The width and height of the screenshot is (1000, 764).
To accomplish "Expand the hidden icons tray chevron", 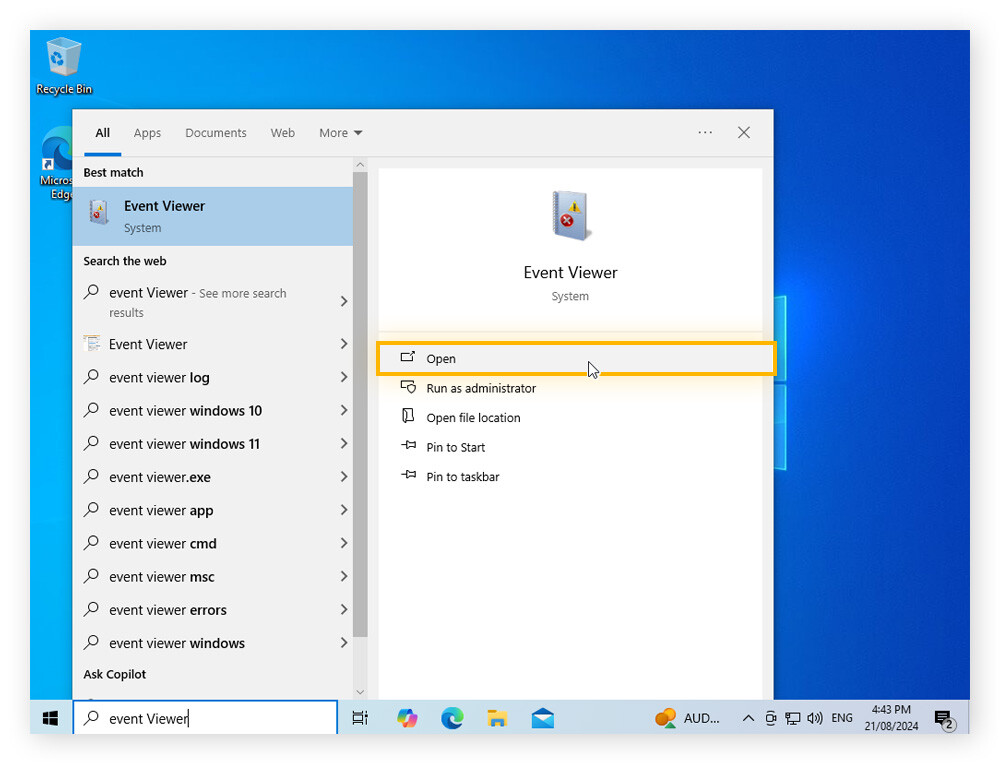I will pos(748,718).
